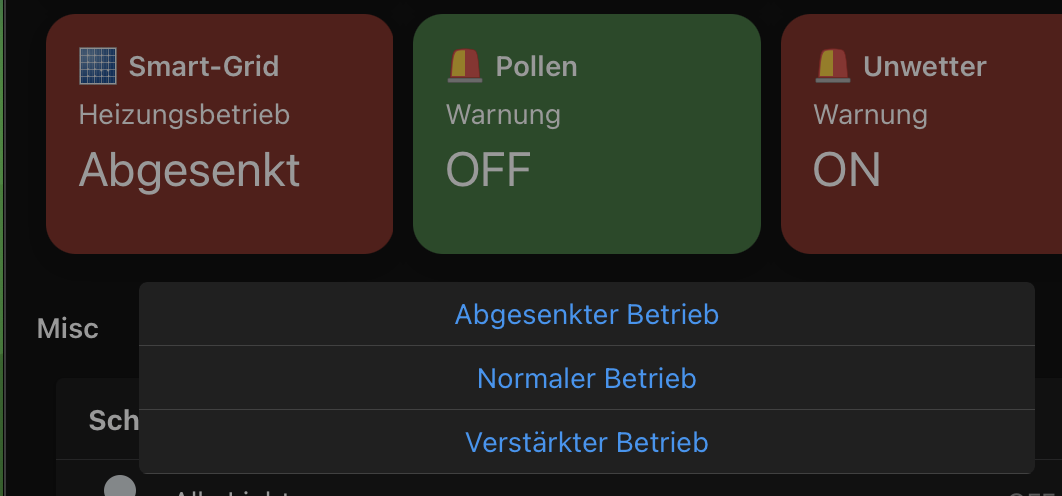Click the Misc section heading
Screen dimensions: 1062x496
coord(68,329)
